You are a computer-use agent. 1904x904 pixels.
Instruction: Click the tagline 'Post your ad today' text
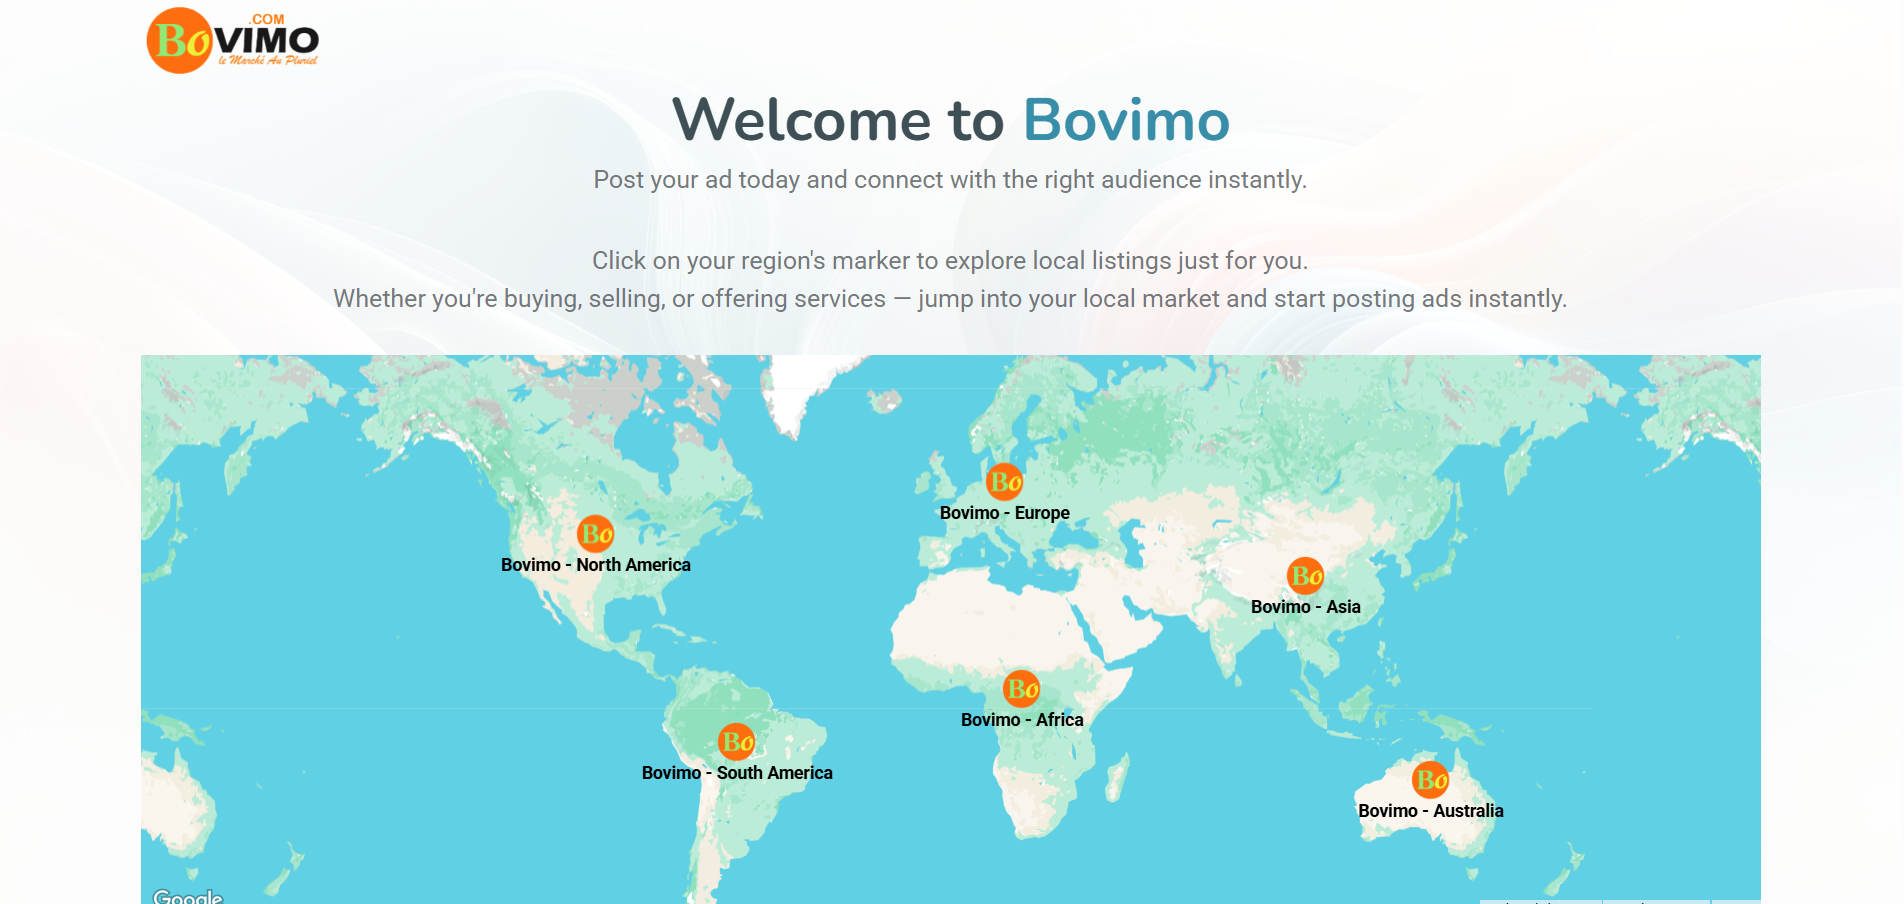click(x=950, y=180)
